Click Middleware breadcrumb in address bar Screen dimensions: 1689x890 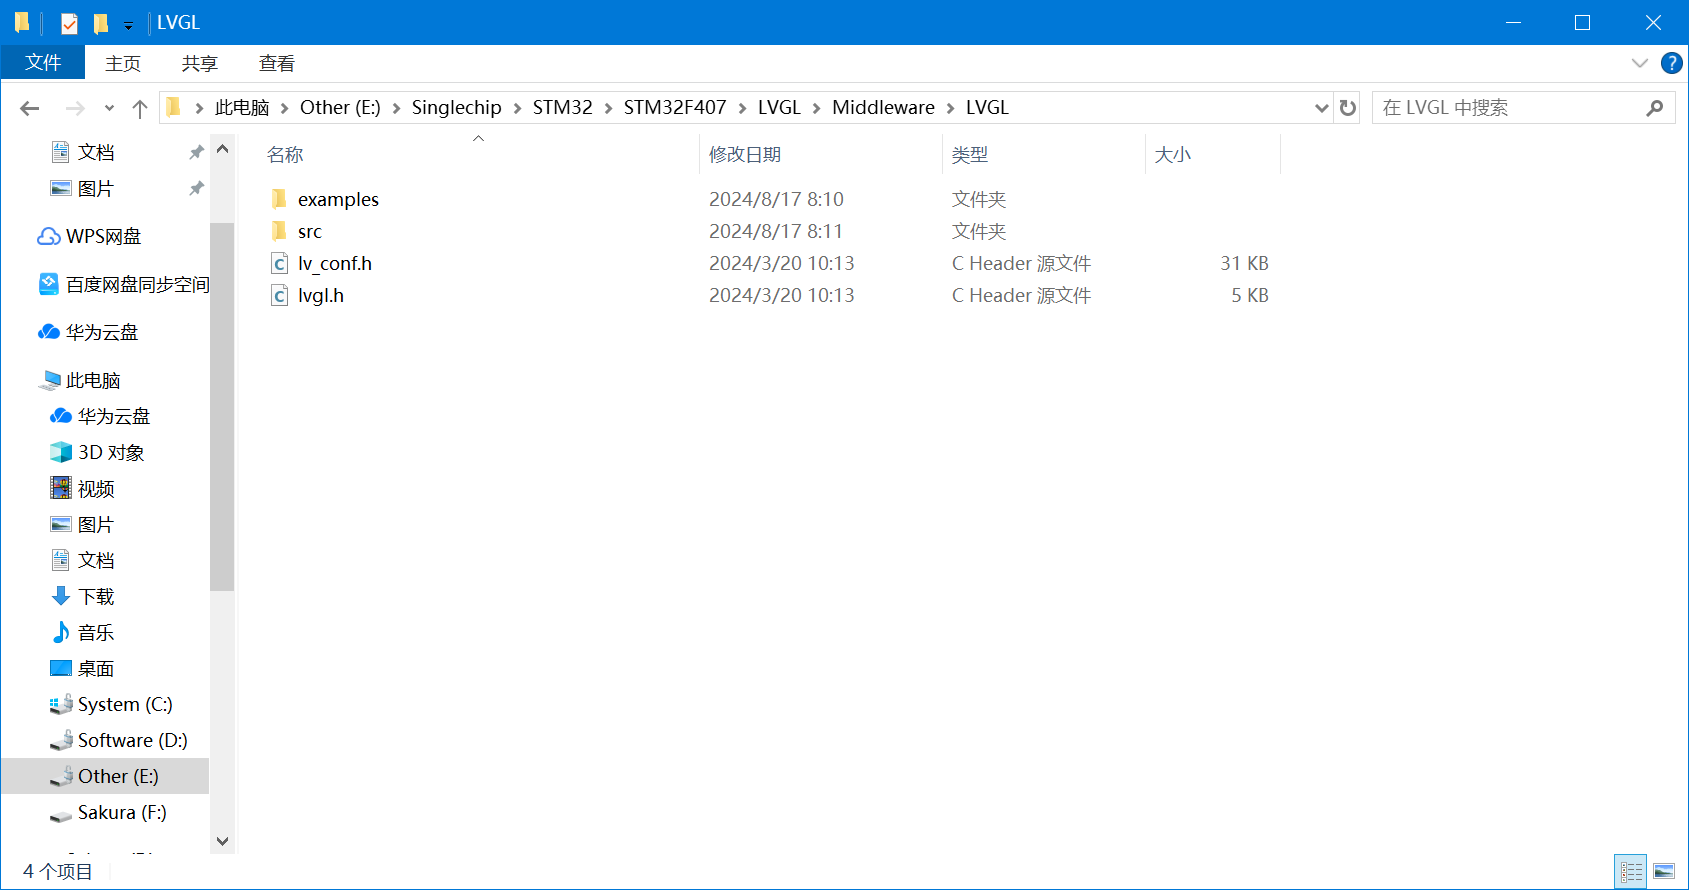coord(884,107)
